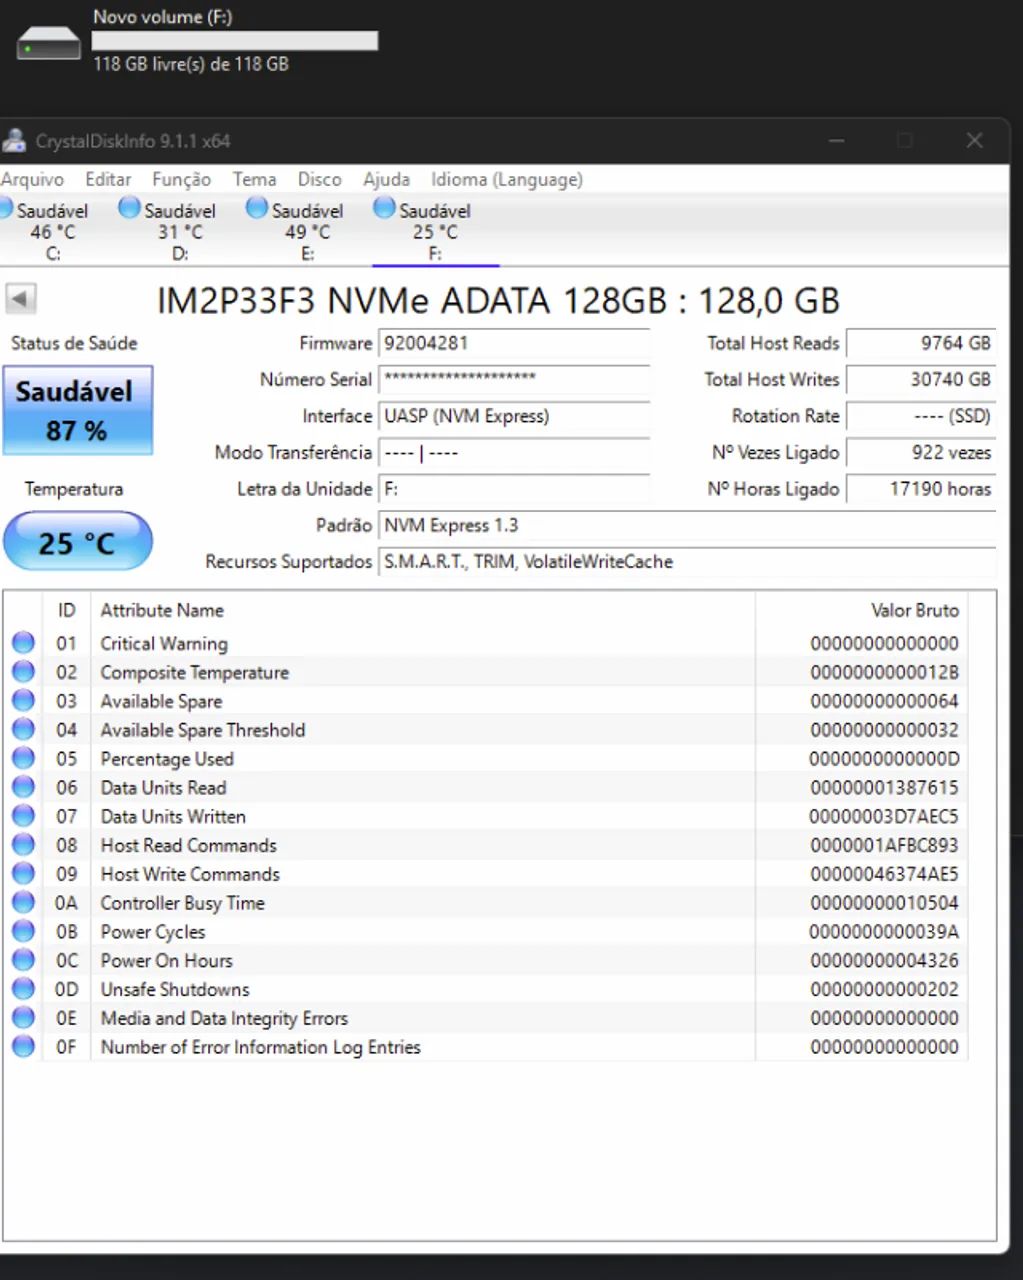Image resolution: width=1023 pixels, height=1280 pixels.
Task: Click the Attribute Name column header
Action: click(x=422, y=610)
